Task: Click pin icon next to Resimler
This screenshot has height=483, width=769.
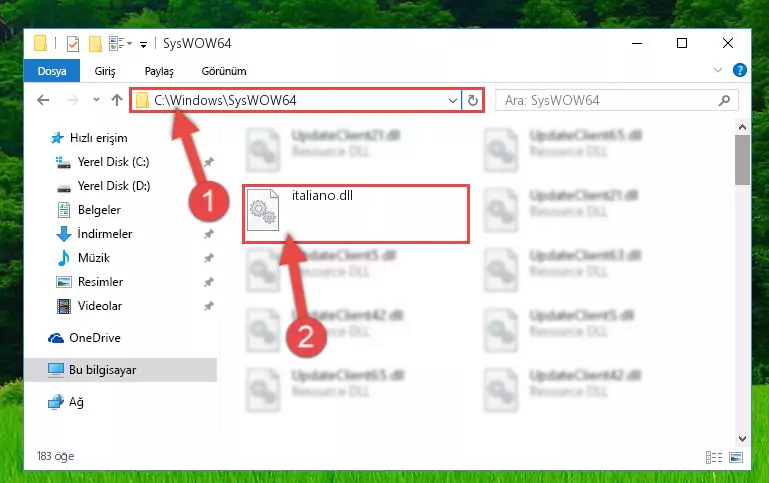Action: [x=209, y=282]
